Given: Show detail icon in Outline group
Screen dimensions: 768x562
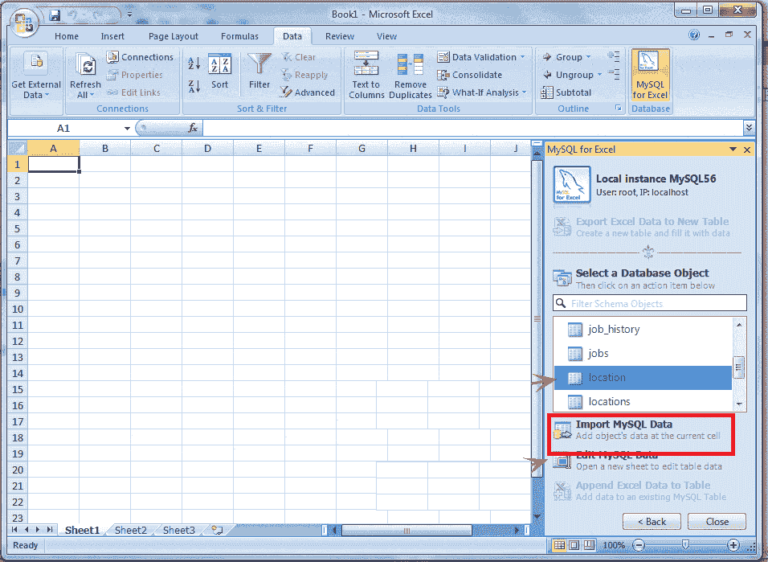Looking at the screenshot, I should (x=614, y=56).
